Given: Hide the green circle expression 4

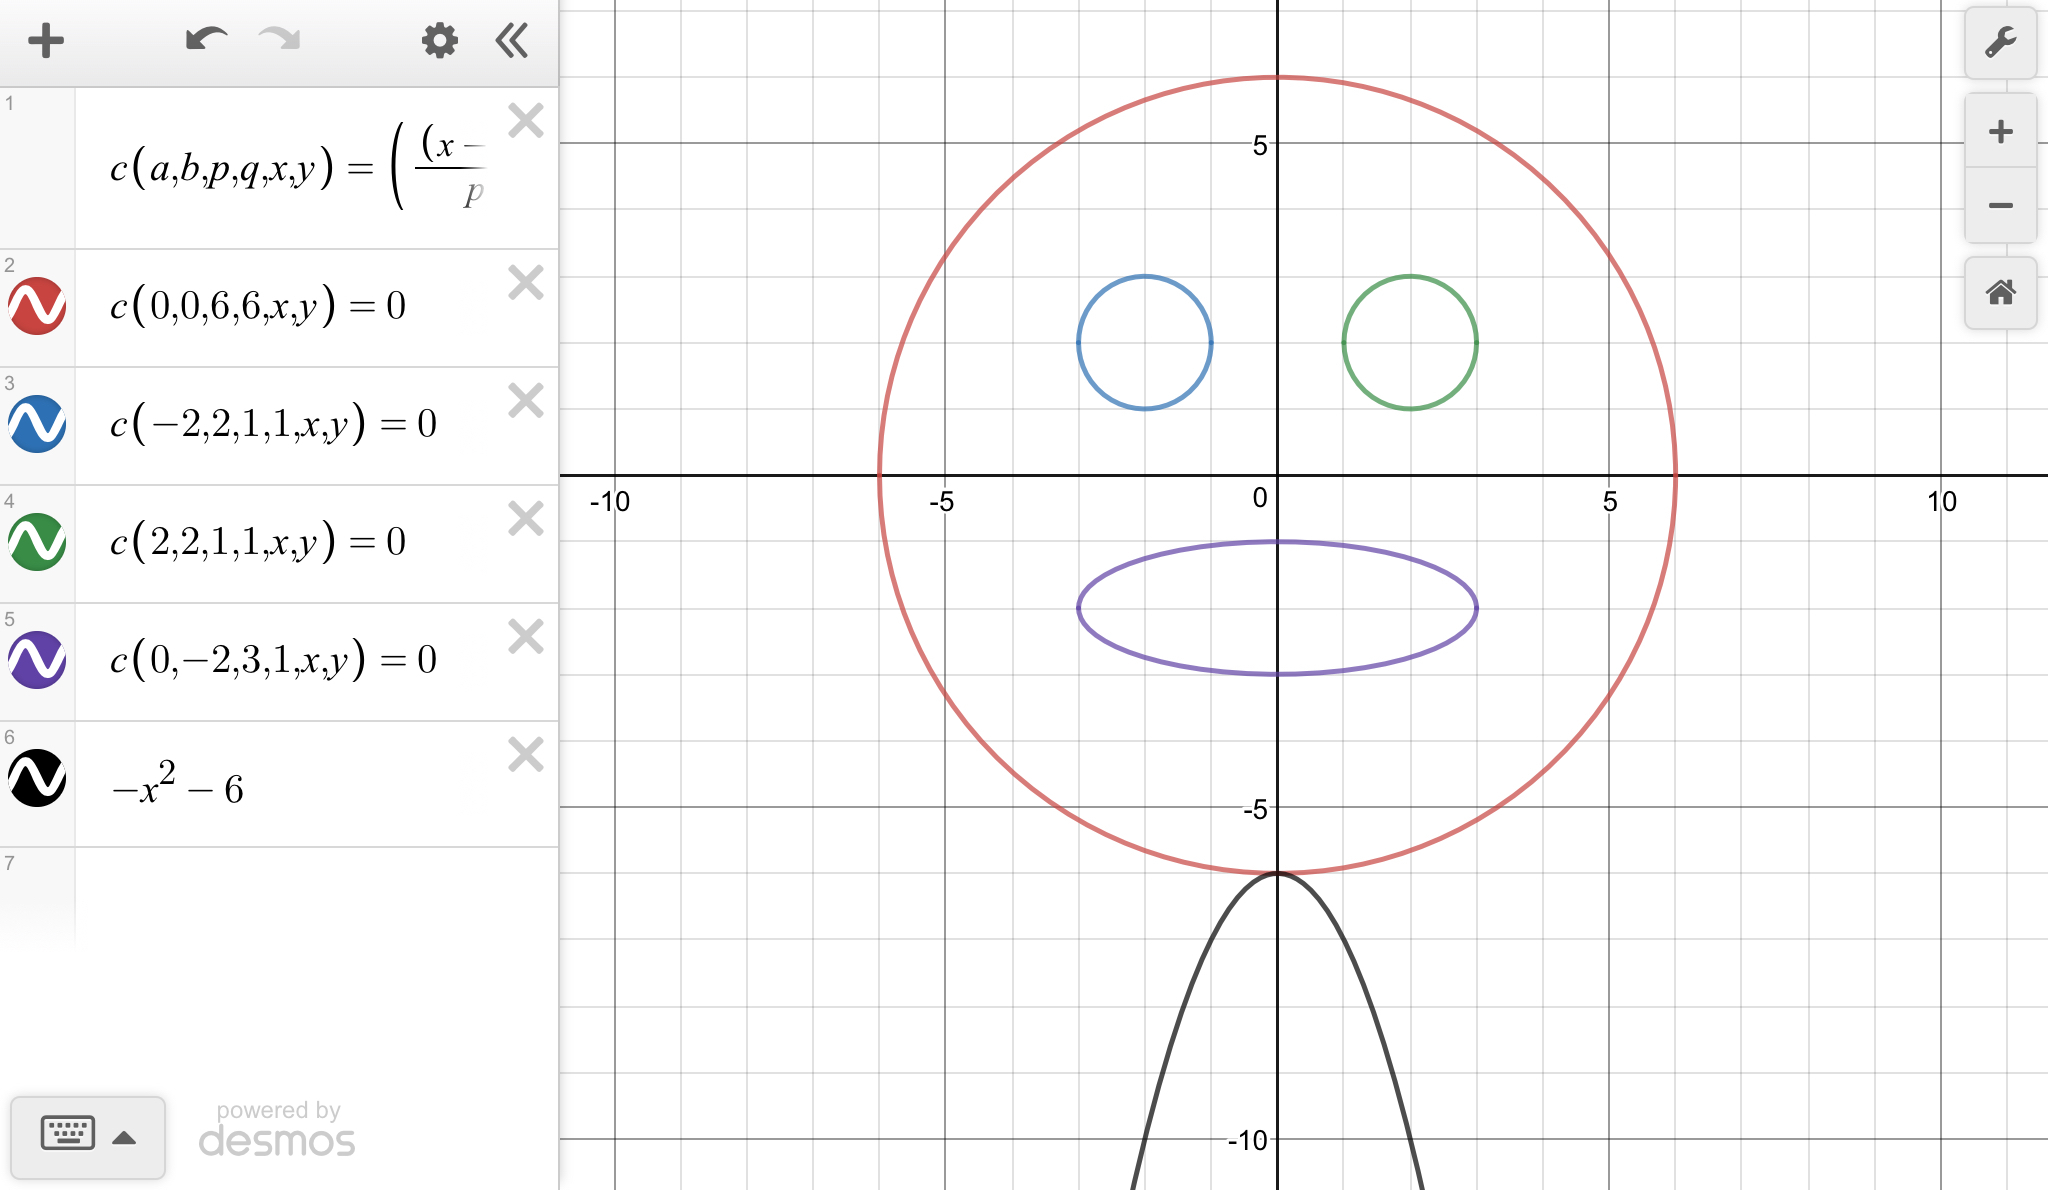Looking at the screenshot, I should pos(38,542).
